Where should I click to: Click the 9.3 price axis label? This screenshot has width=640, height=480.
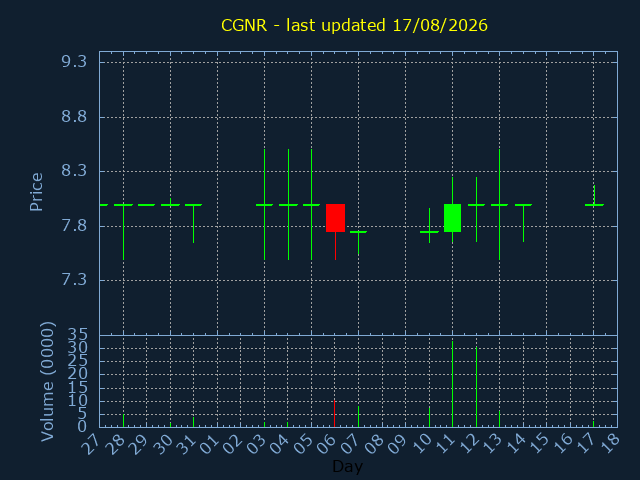click(74, 62)
